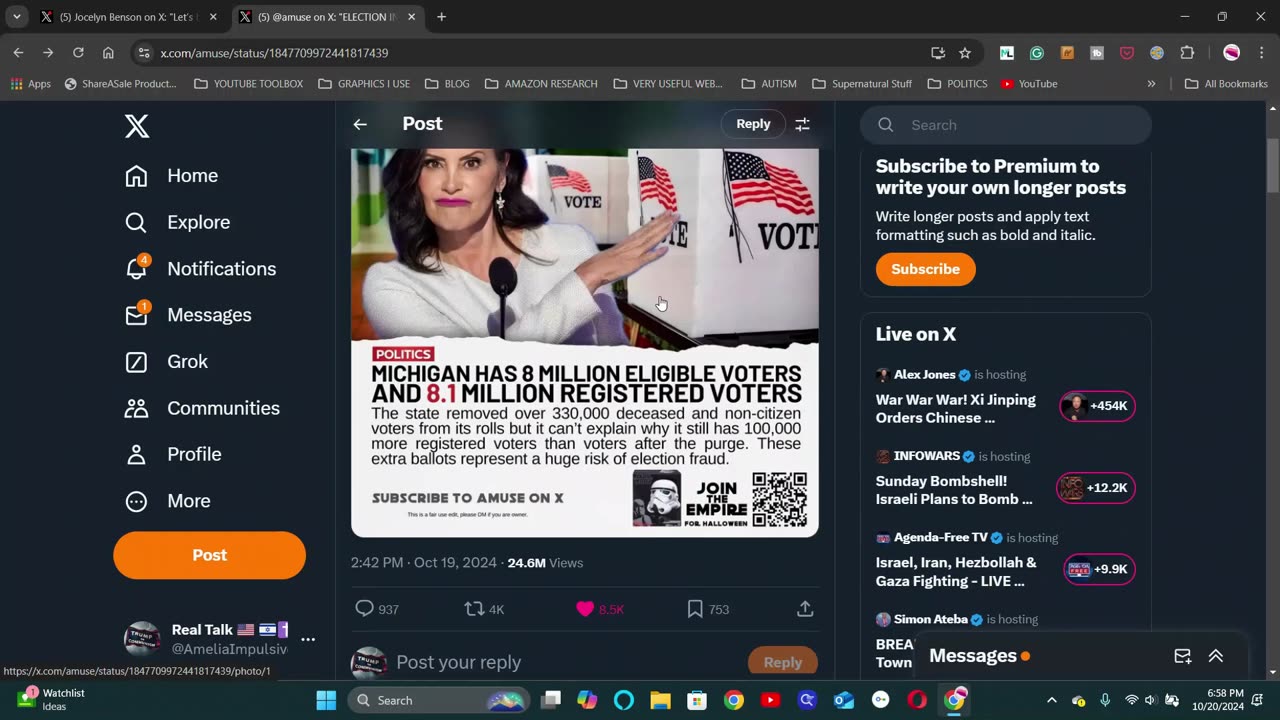Open the Extensions puzzle icon
The width and height of the screenshot is (1280, 720).
pyautogui.click(x=1187, y=53)
